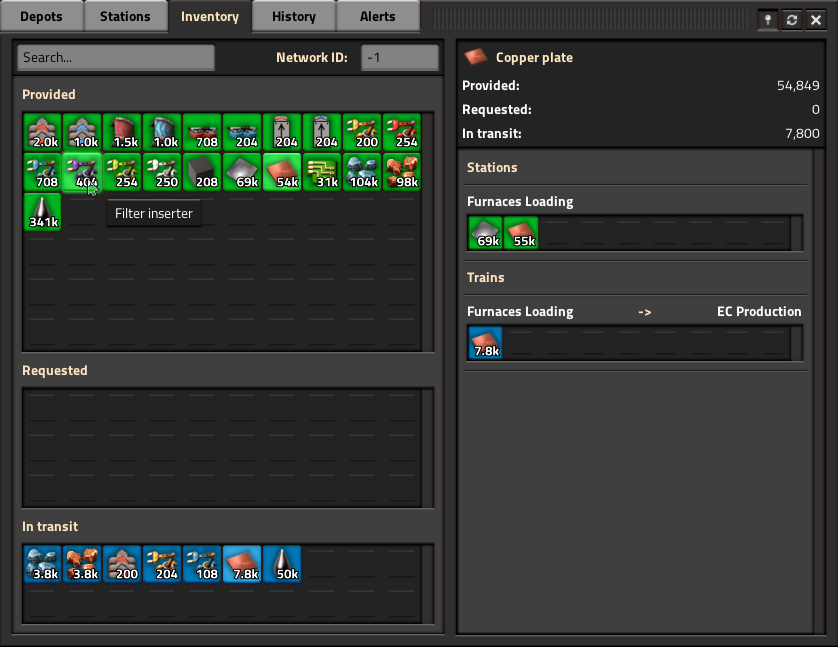The image size is (838, 647).
Task: Click the In transit value 7,800
Action: point(802,134)
